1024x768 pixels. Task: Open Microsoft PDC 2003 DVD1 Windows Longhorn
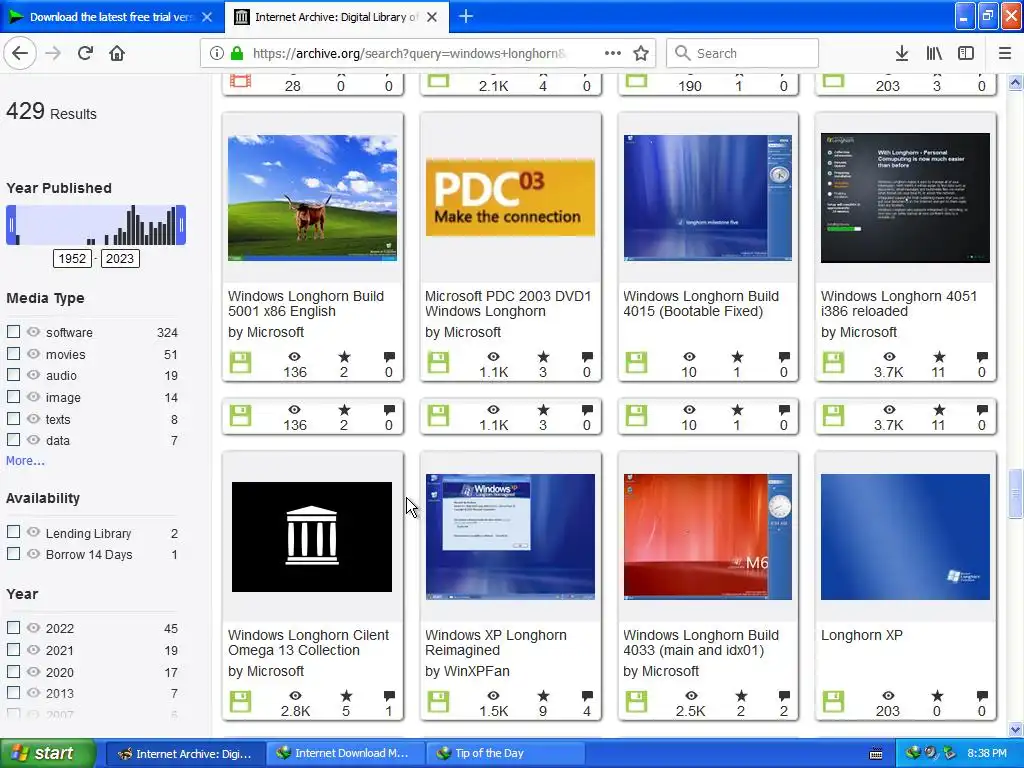[508, 304]
